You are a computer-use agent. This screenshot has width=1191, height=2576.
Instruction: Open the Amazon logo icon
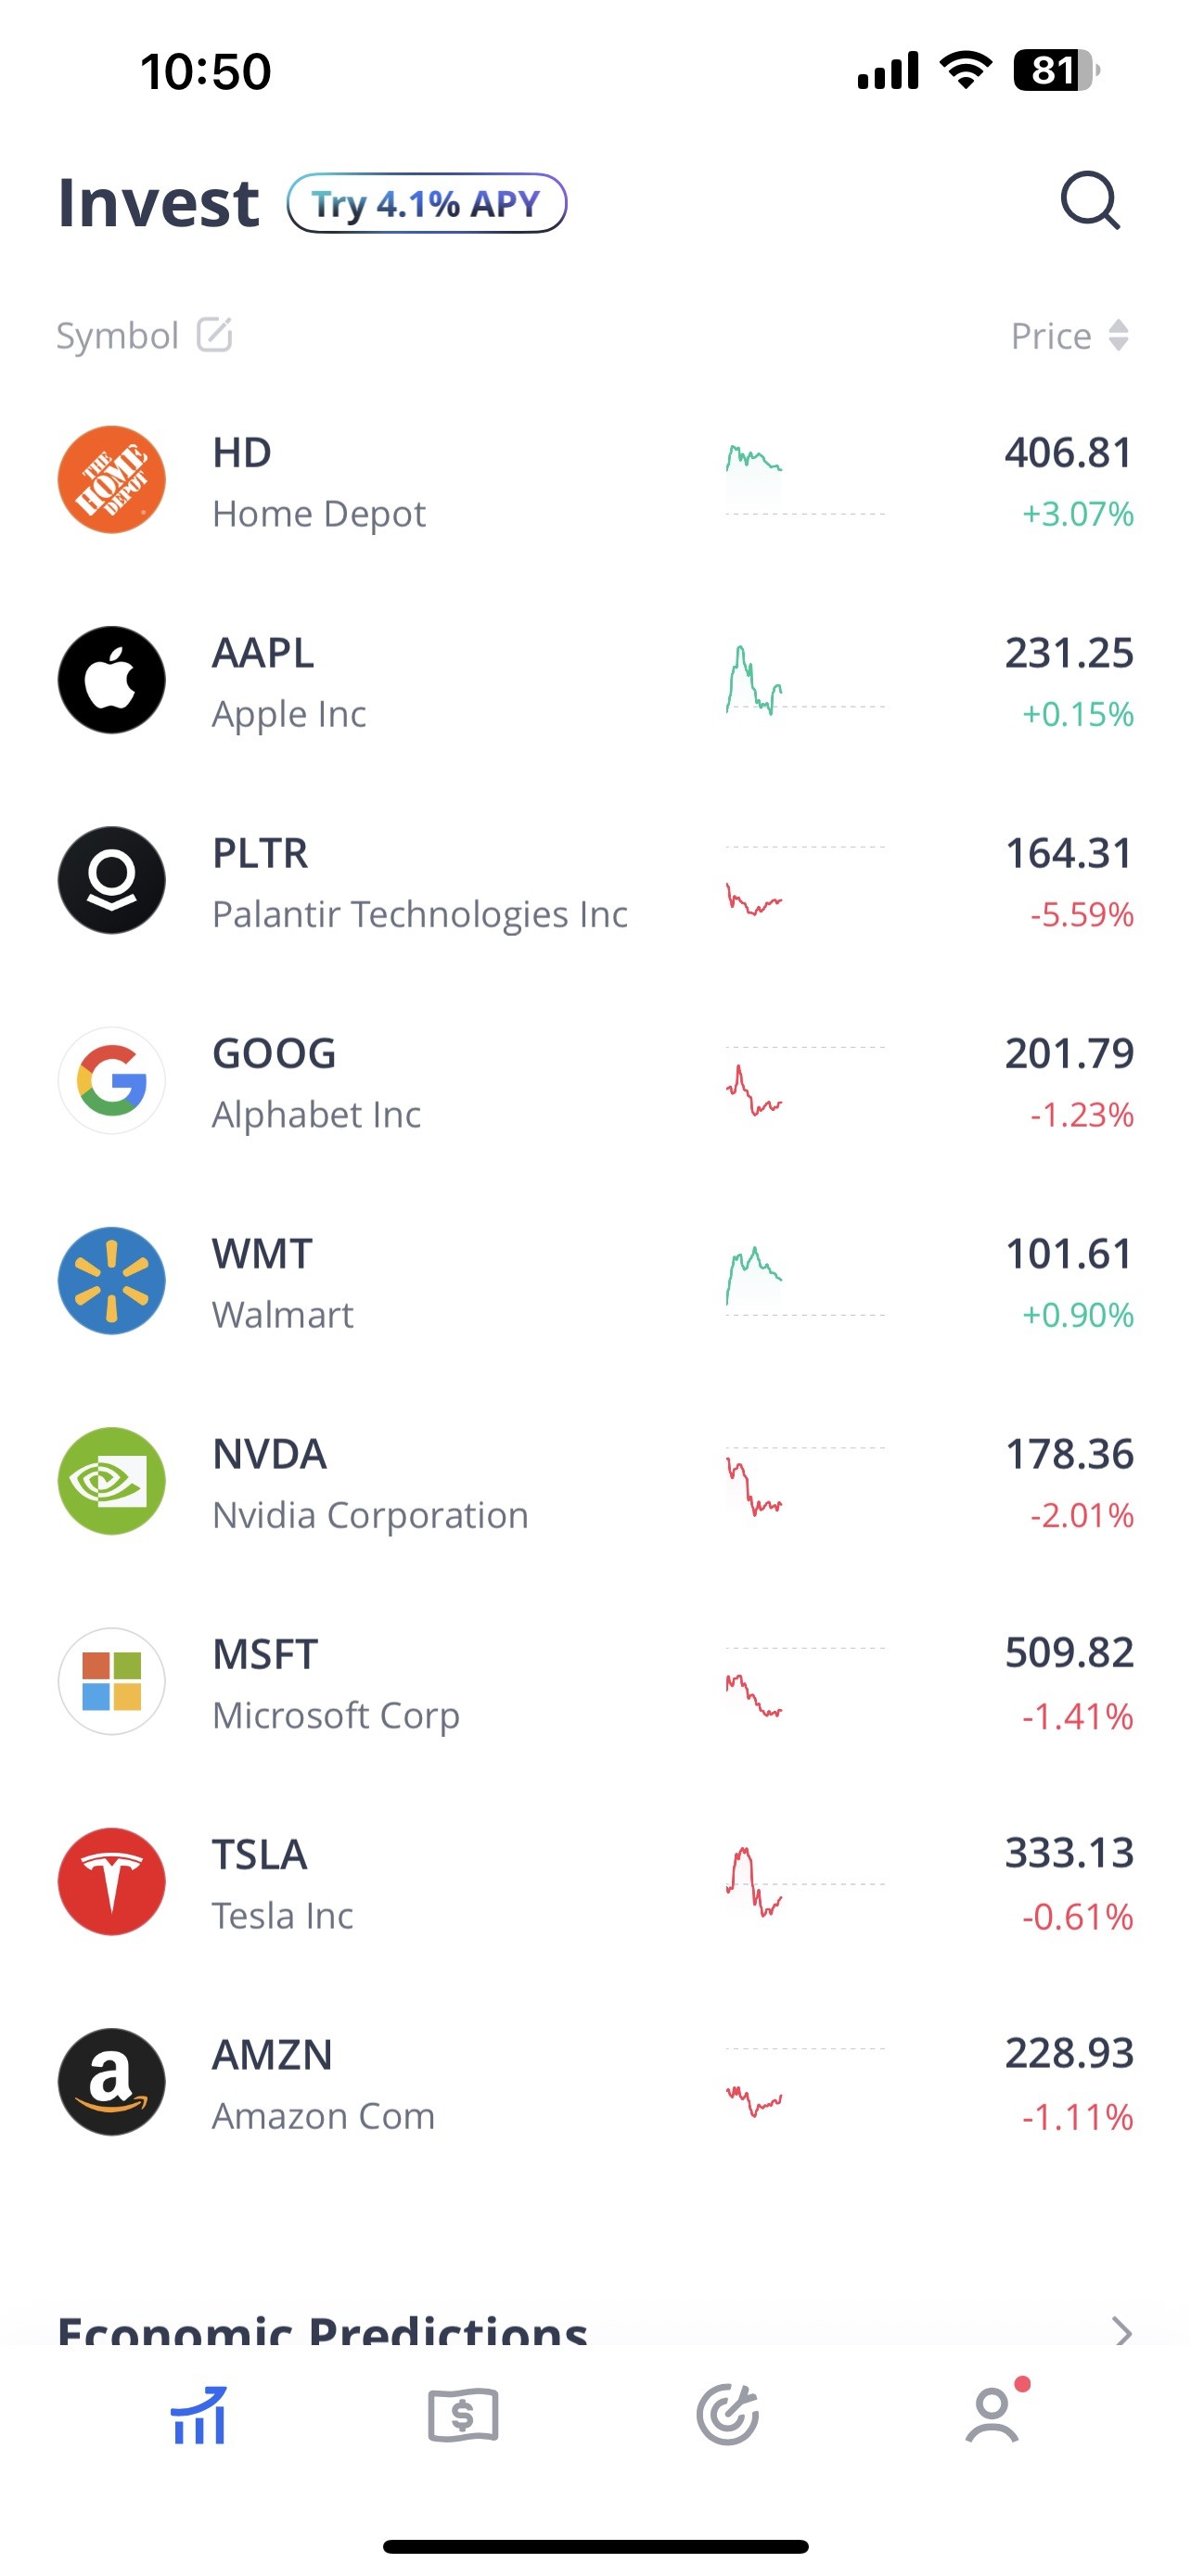(x=112, y=2082)
